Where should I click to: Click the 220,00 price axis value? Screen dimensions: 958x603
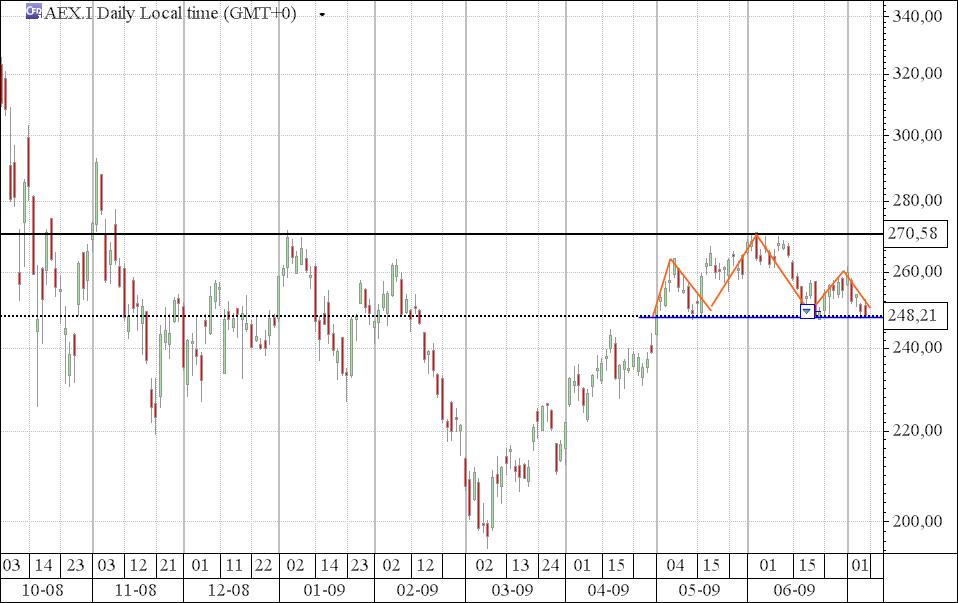(916, 431)
